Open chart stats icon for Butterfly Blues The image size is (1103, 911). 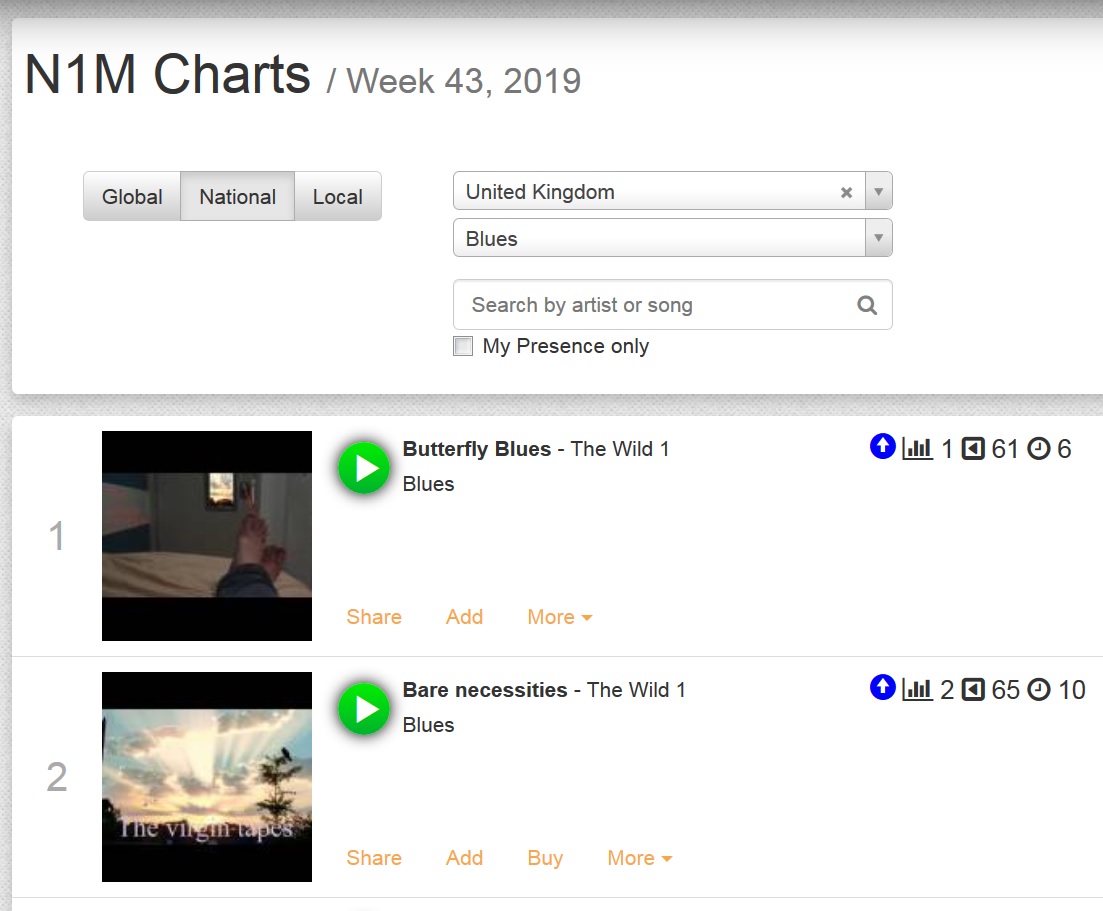917,448
